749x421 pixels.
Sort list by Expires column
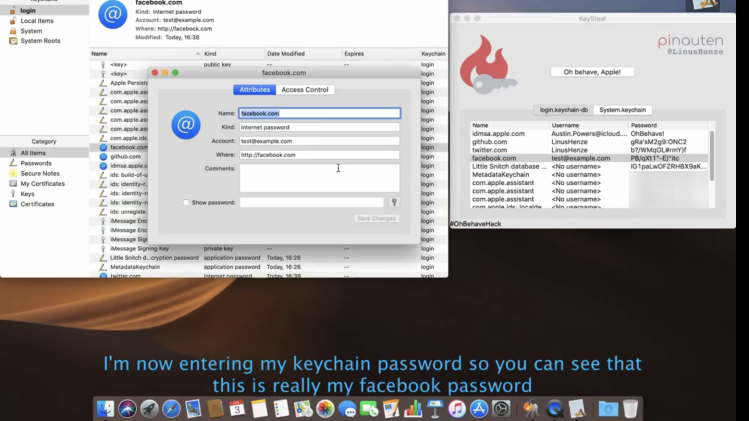pyautogui.click(x=380, y=54)
